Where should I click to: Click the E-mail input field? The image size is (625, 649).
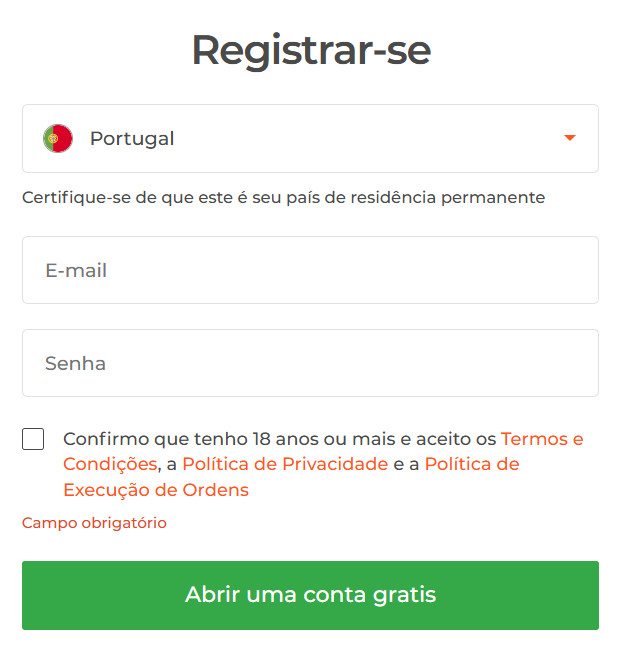click(x=310, y=270)
